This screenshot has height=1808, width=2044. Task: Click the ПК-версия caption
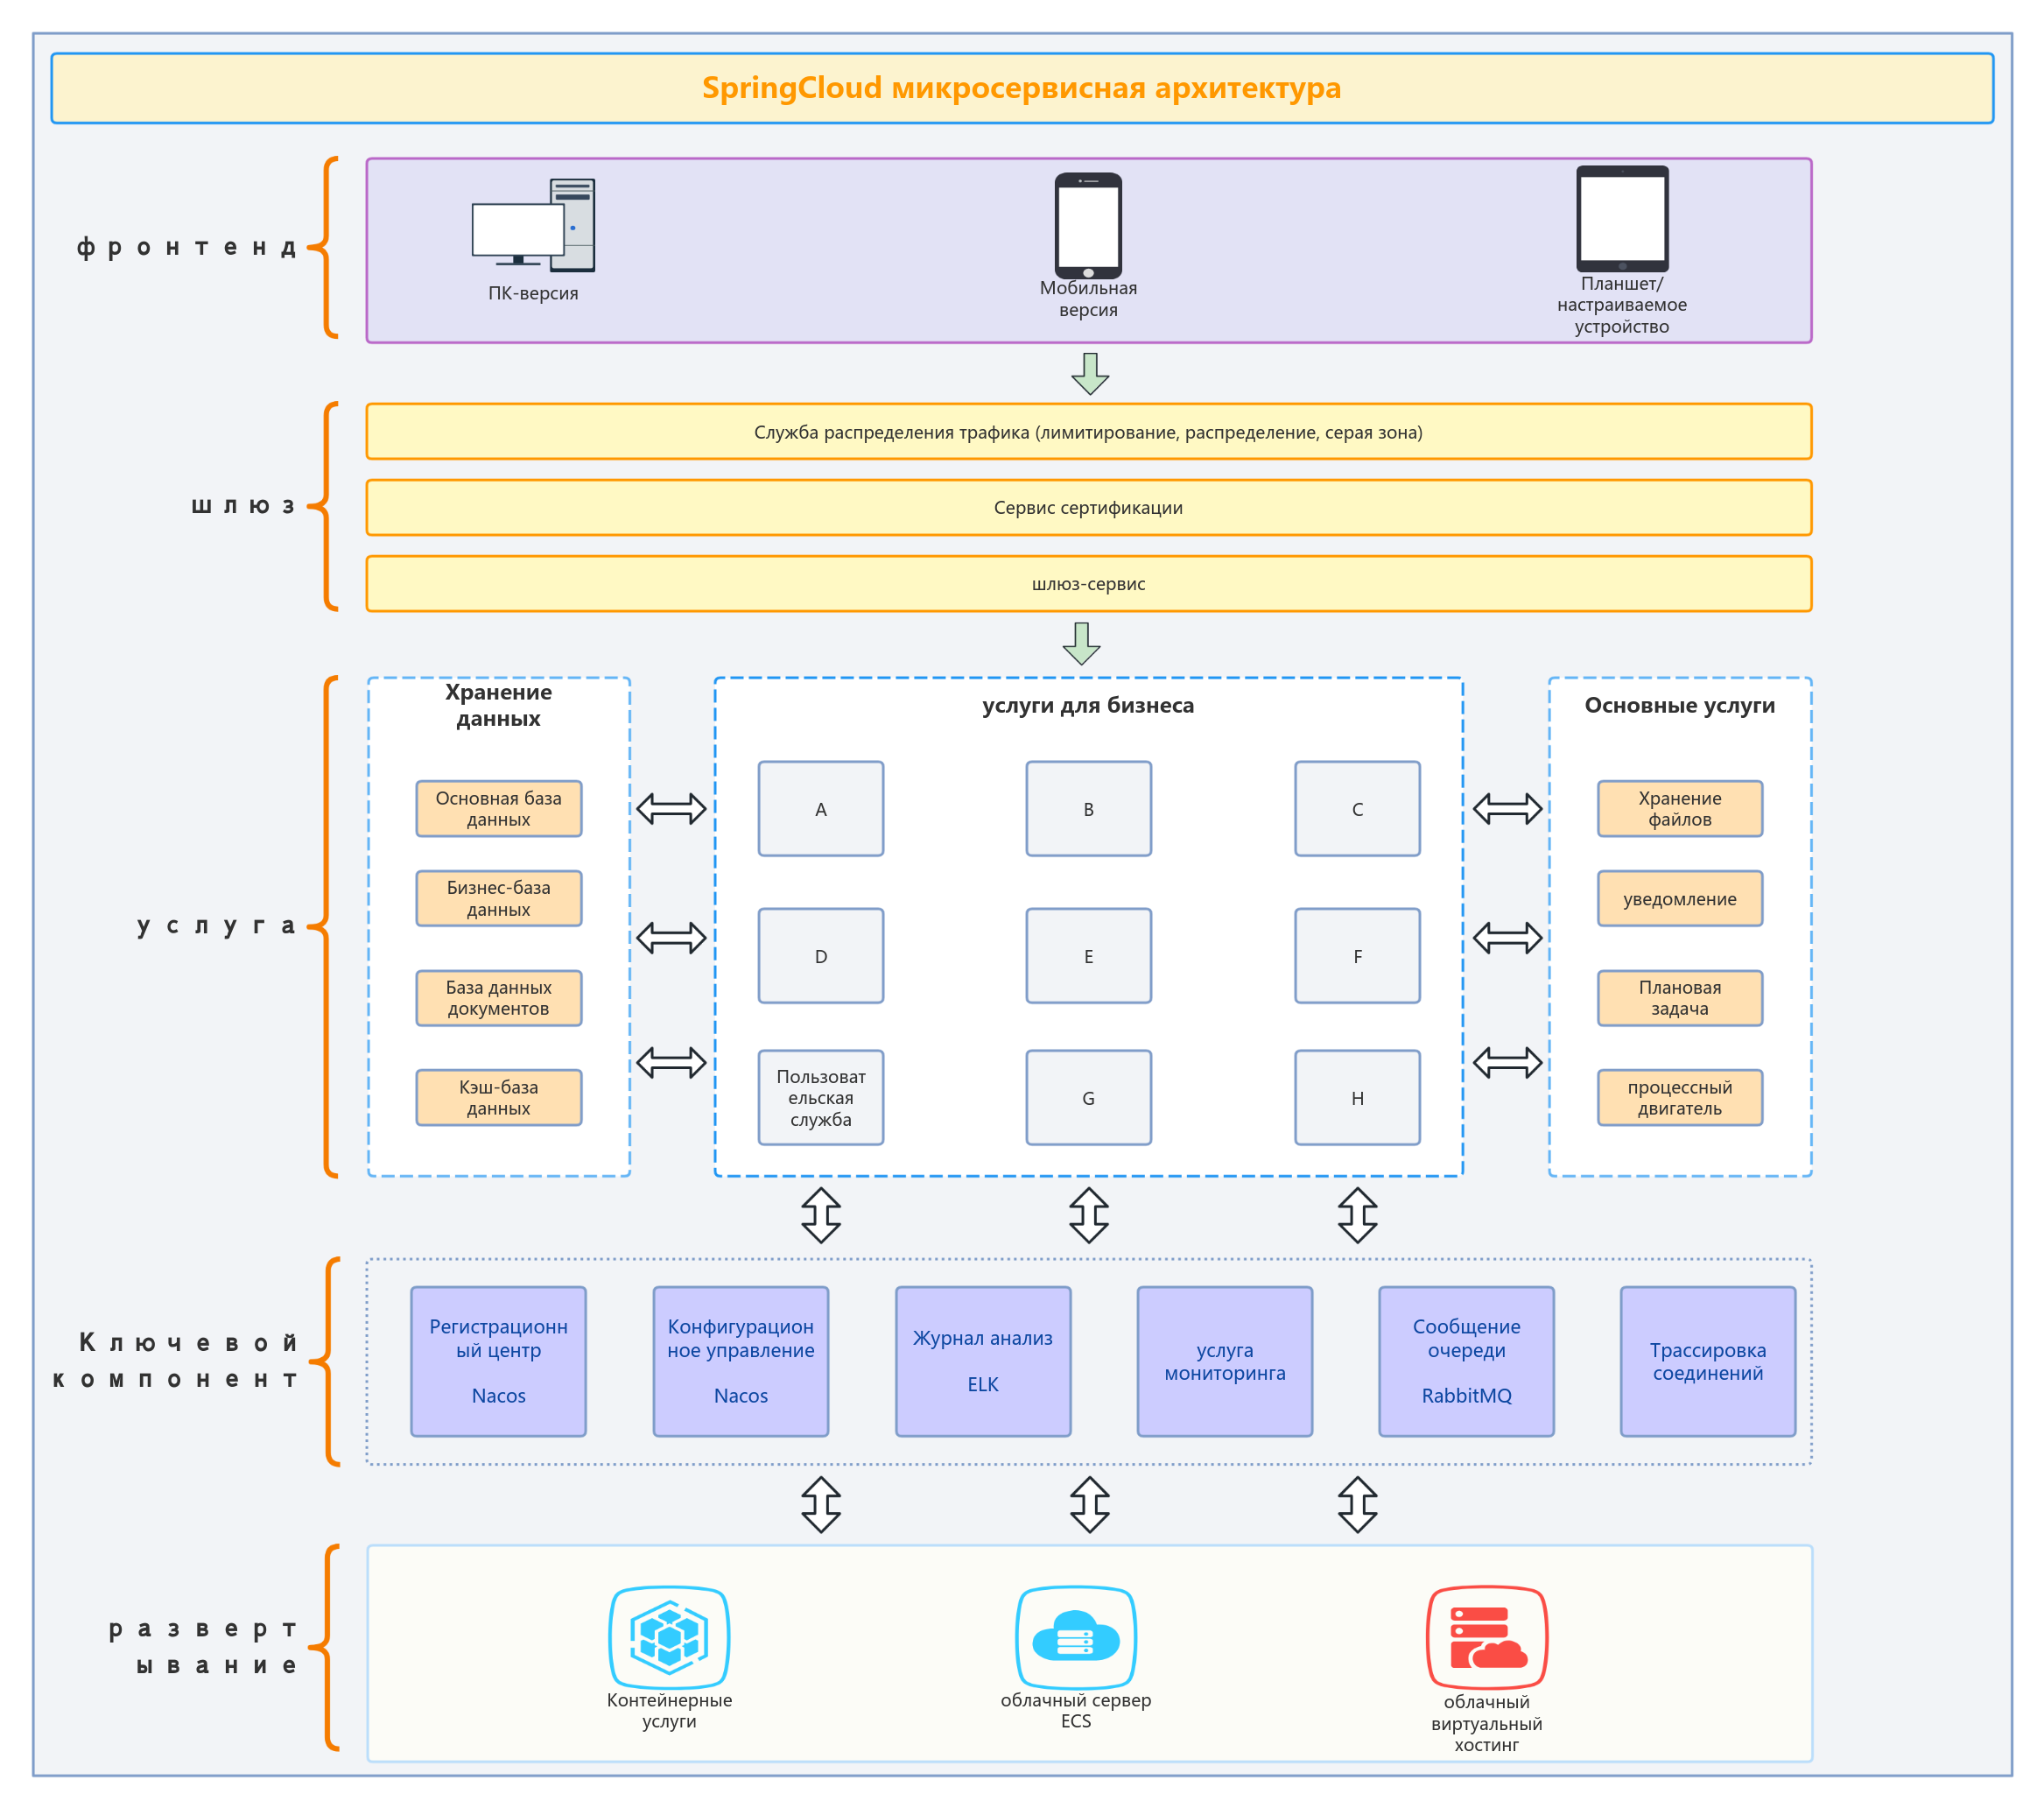coord(533,293)
